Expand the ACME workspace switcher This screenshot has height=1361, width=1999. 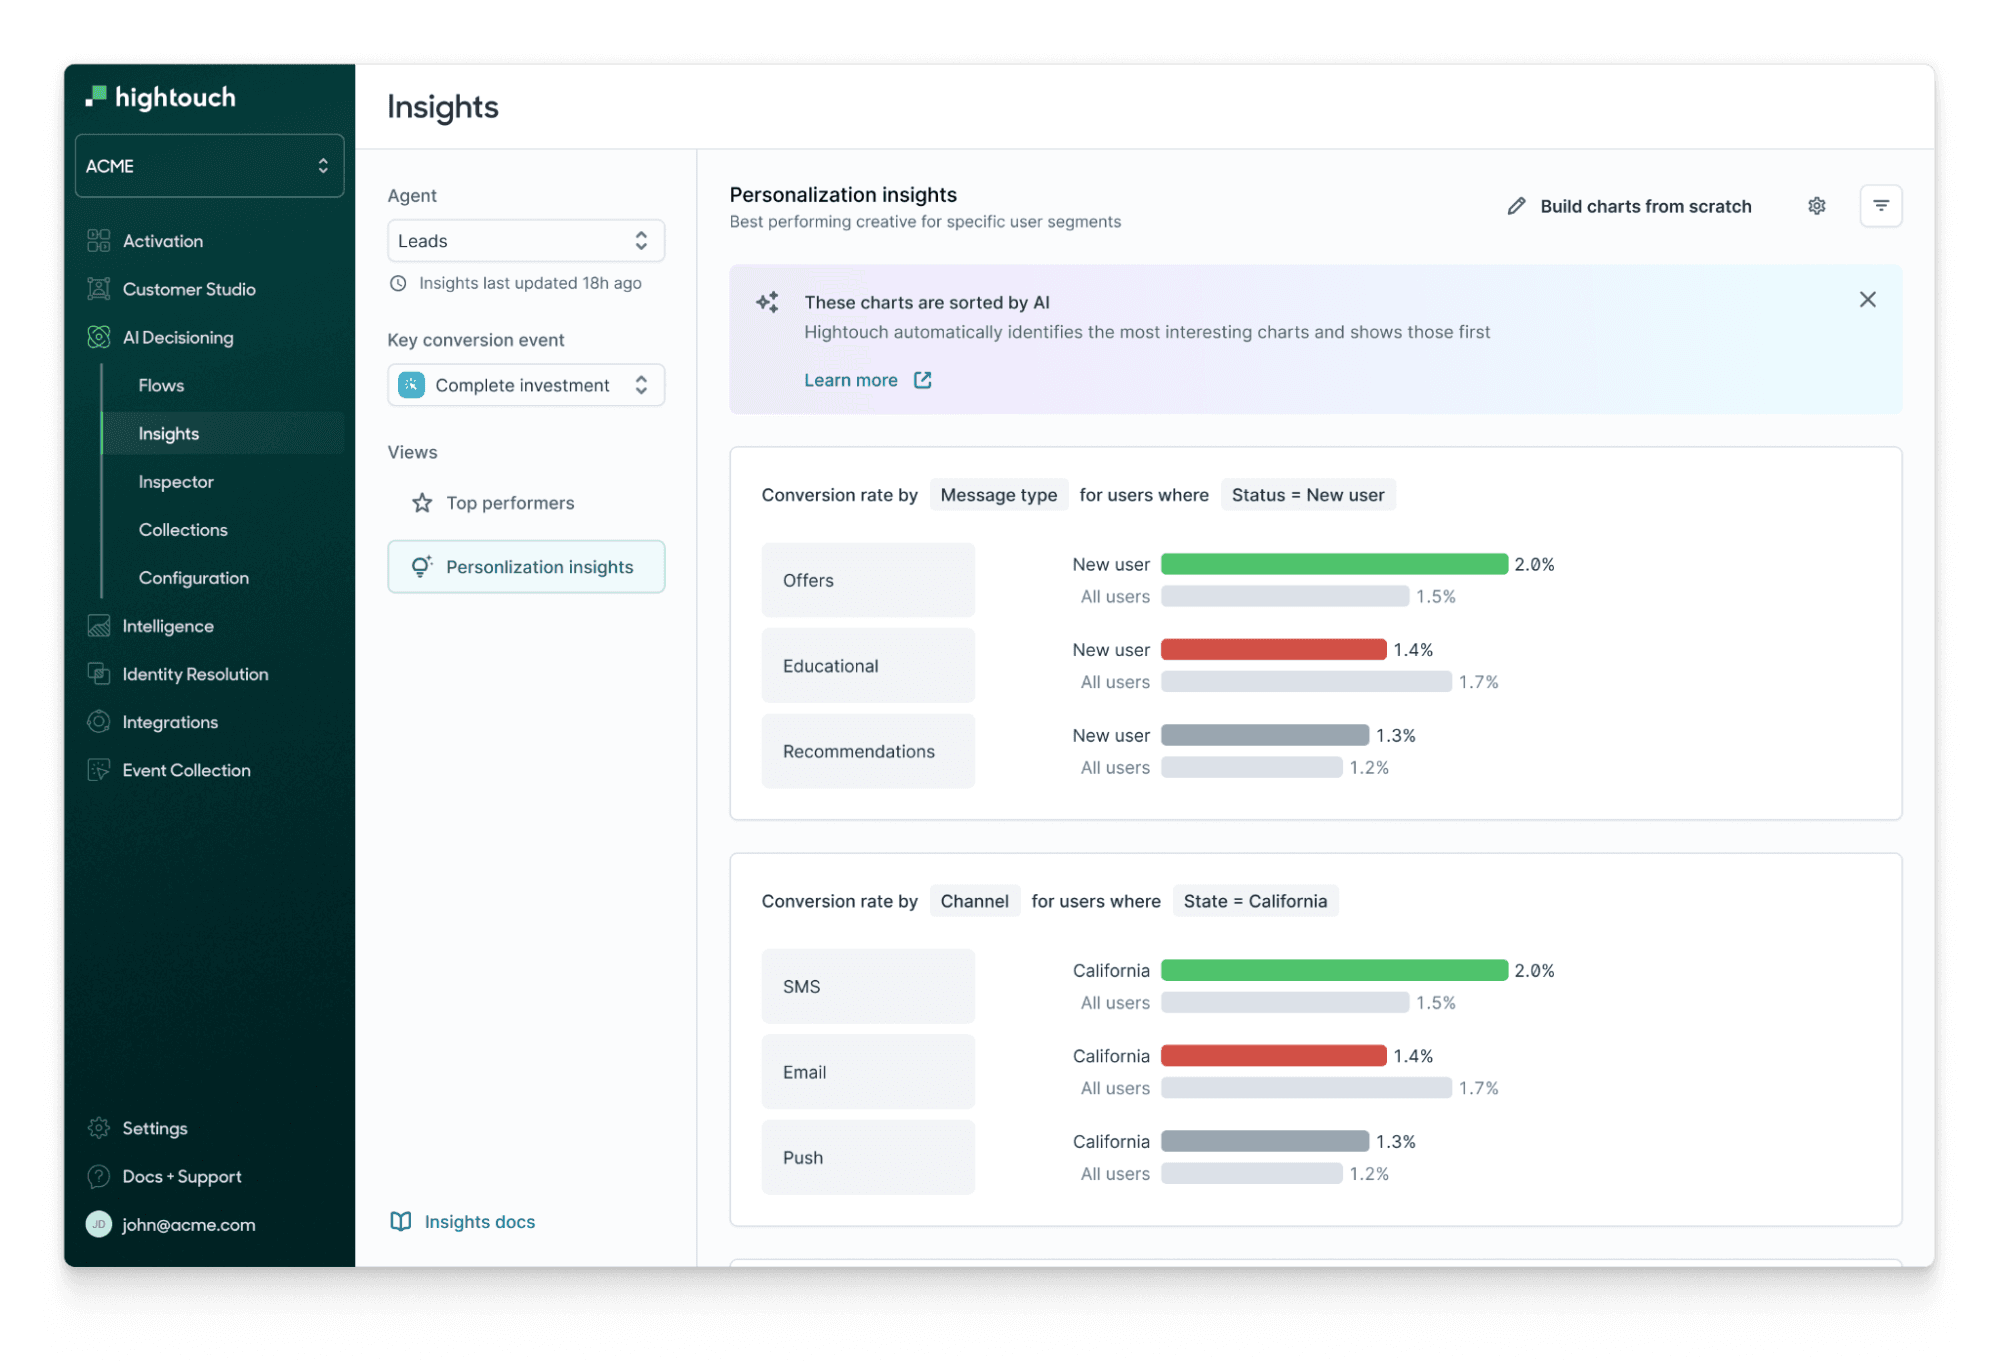pos(209,166)
